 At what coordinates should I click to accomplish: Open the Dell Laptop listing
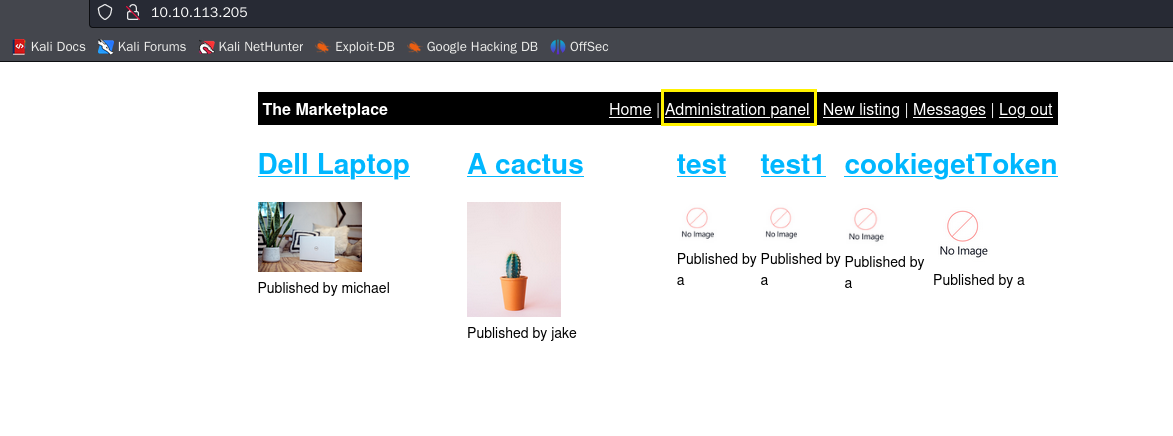click(333, 164)
